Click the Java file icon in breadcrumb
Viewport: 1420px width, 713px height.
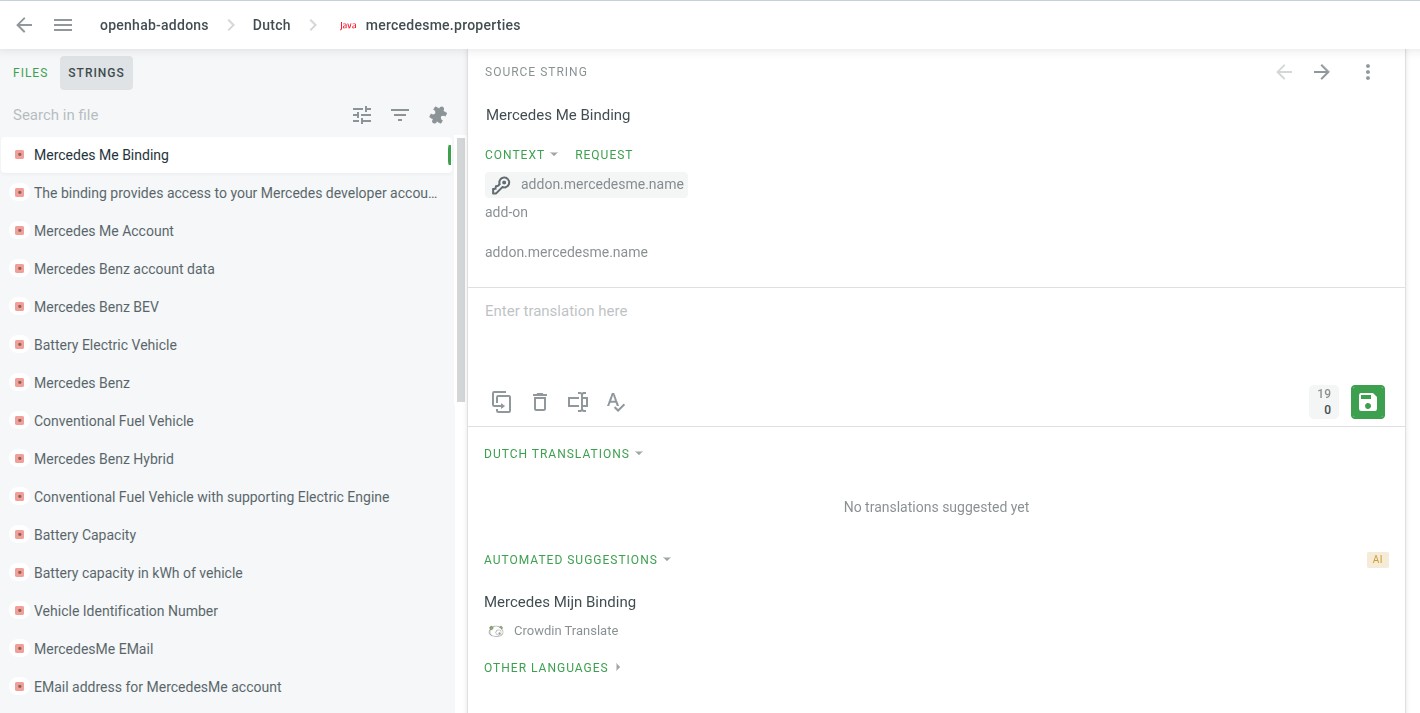[x=348, y=25]
